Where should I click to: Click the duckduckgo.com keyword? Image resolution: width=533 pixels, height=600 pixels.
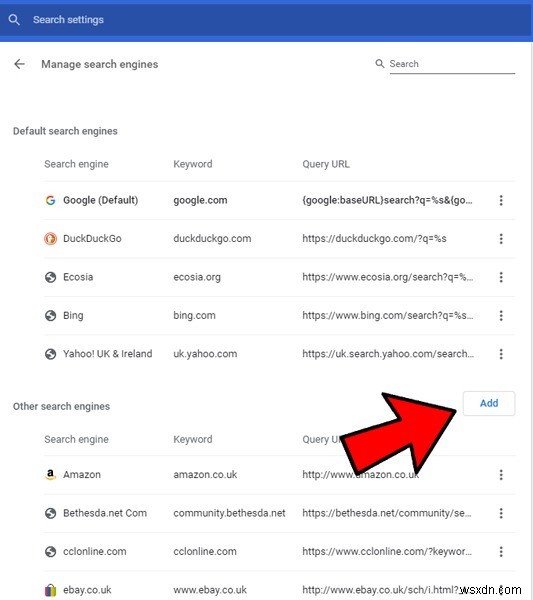212,239
